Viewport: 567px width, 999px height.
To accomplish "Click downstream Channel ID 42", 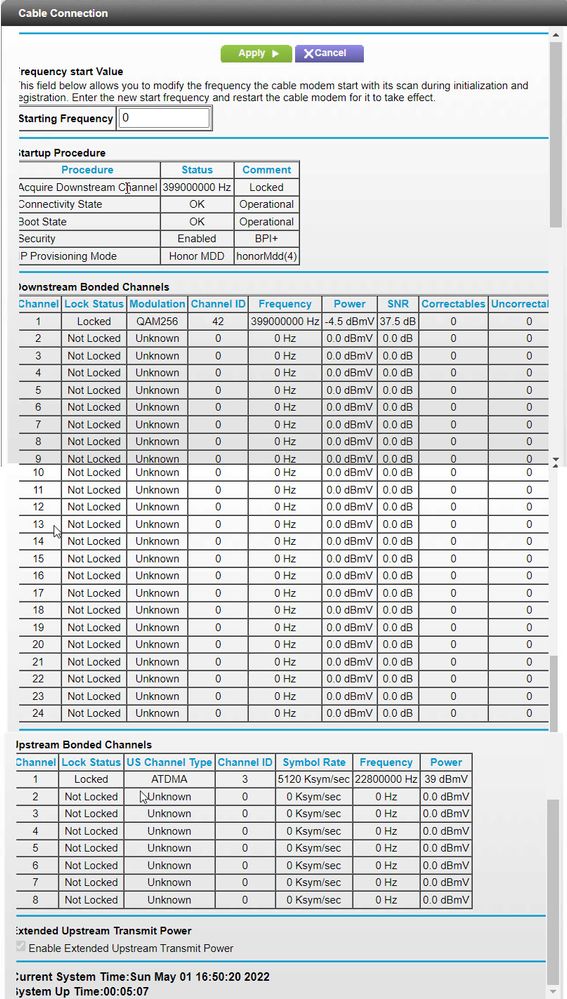I will click(x=218, y=321).
